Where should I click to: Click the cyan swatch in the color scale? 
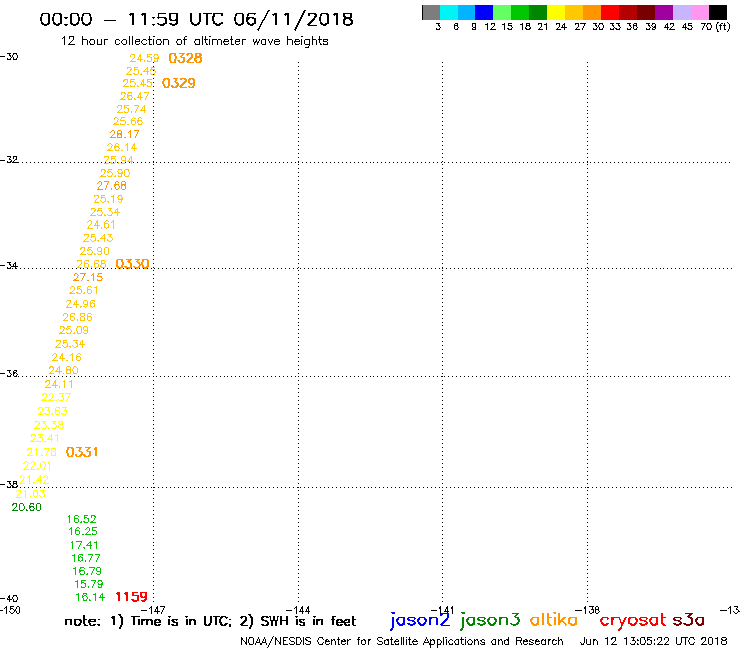449,12
